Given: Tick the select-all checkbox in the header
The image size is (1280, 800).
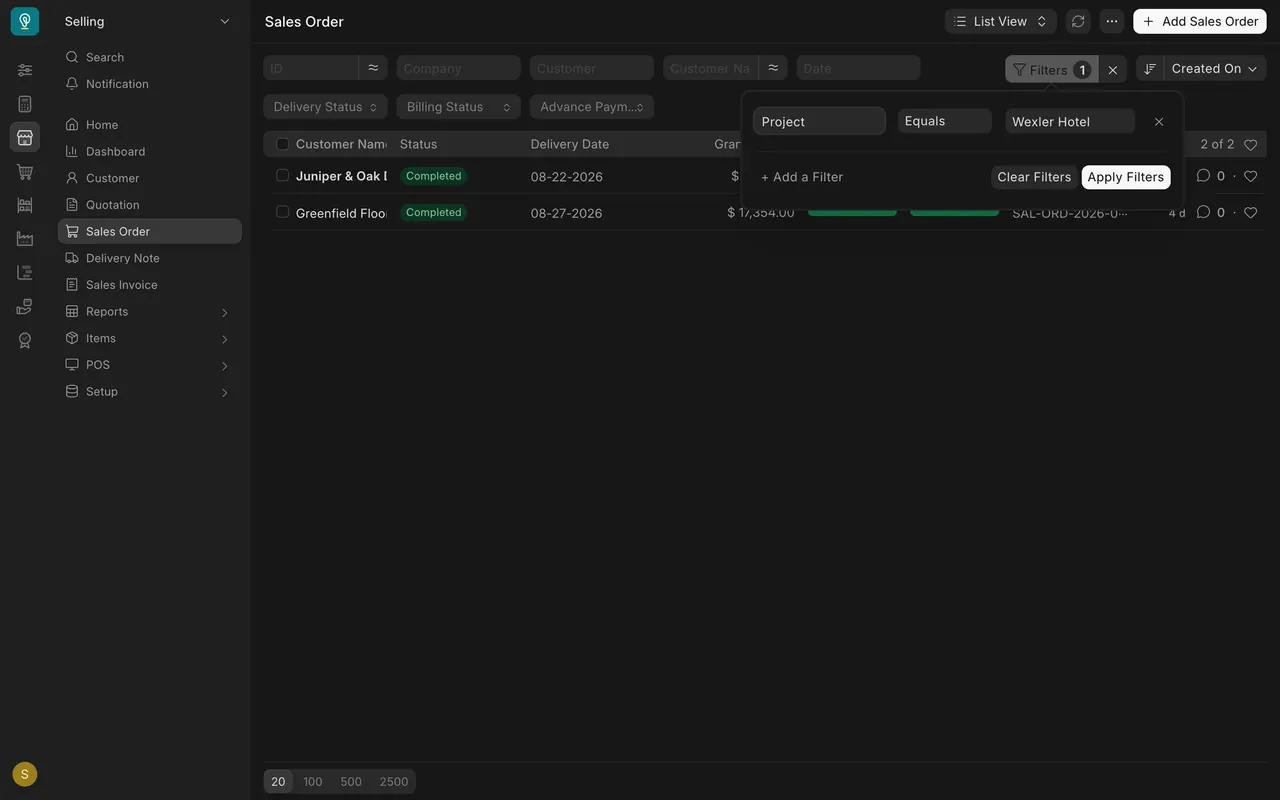Looking at the screenshot, I should pos(283,144).
